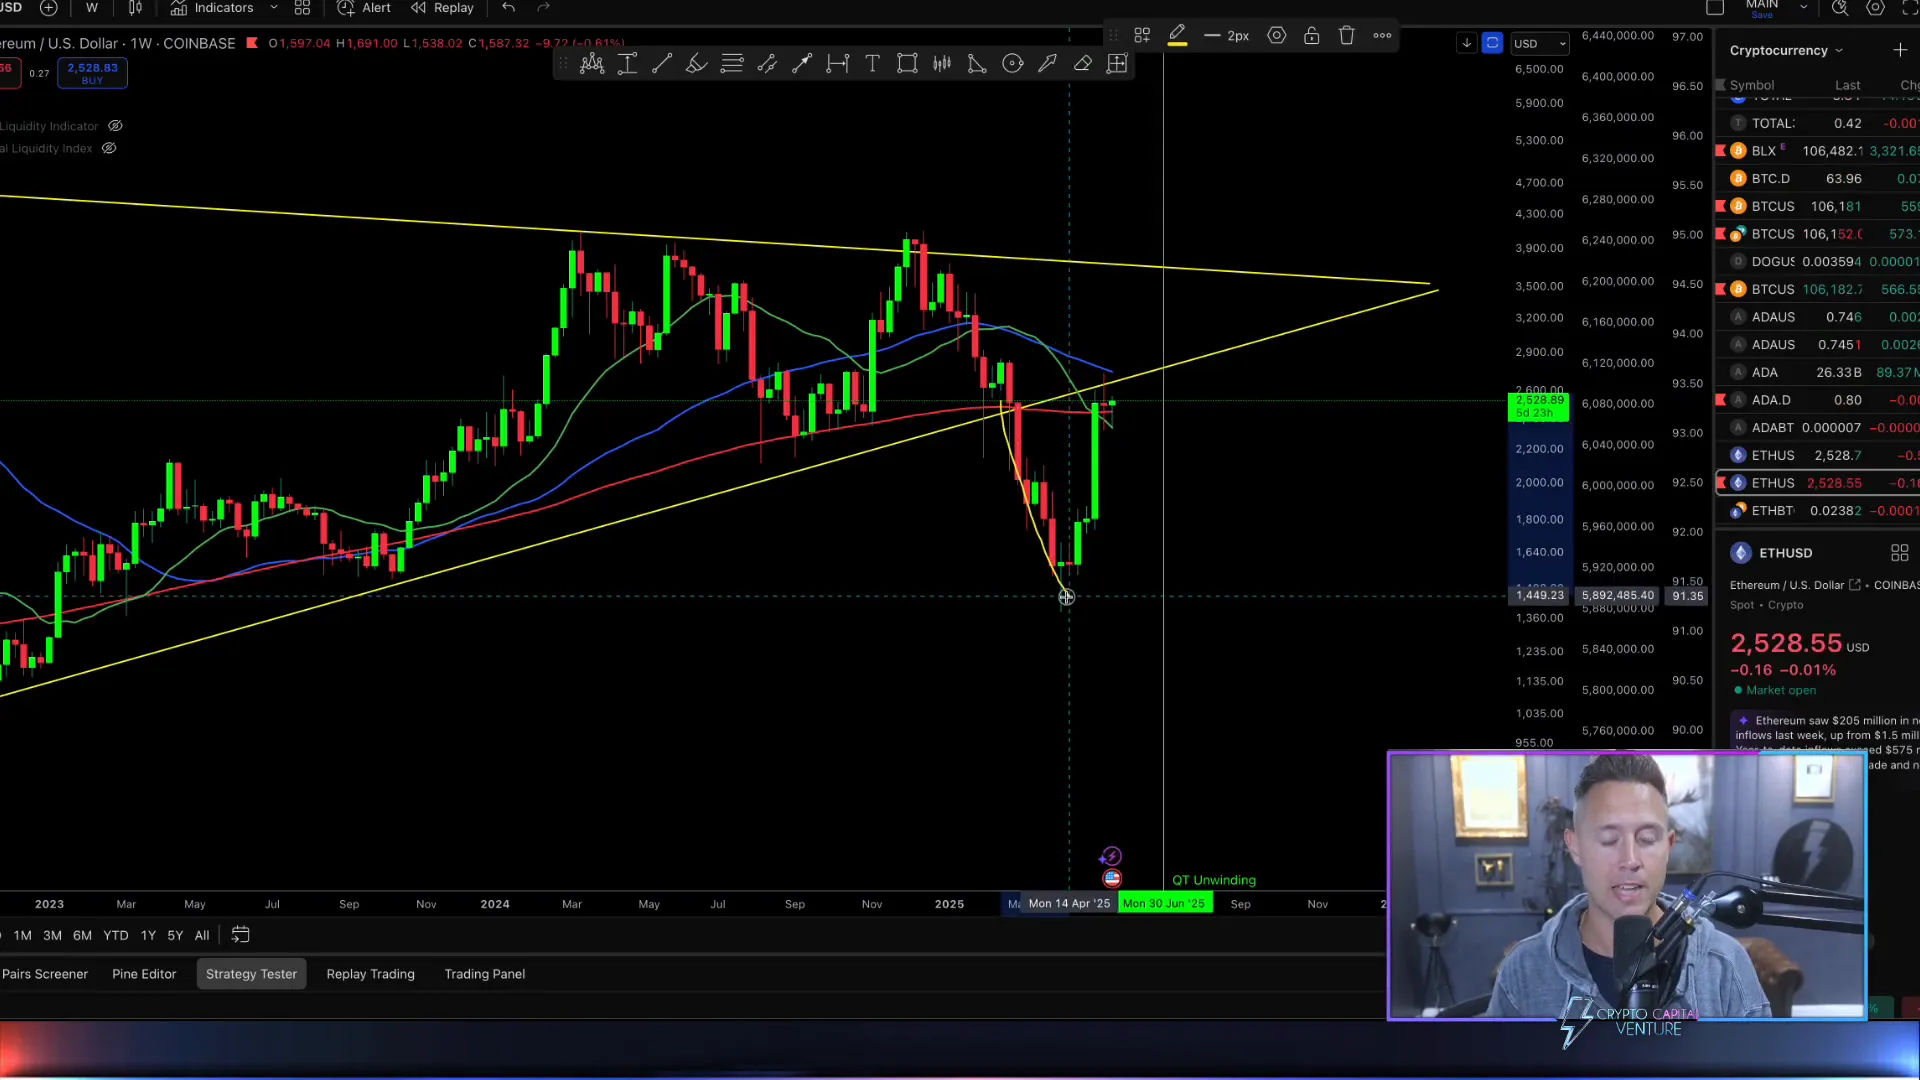1920x1080 pixels.
Task: Select the measure grid tool
Action: coord(1118,64)
